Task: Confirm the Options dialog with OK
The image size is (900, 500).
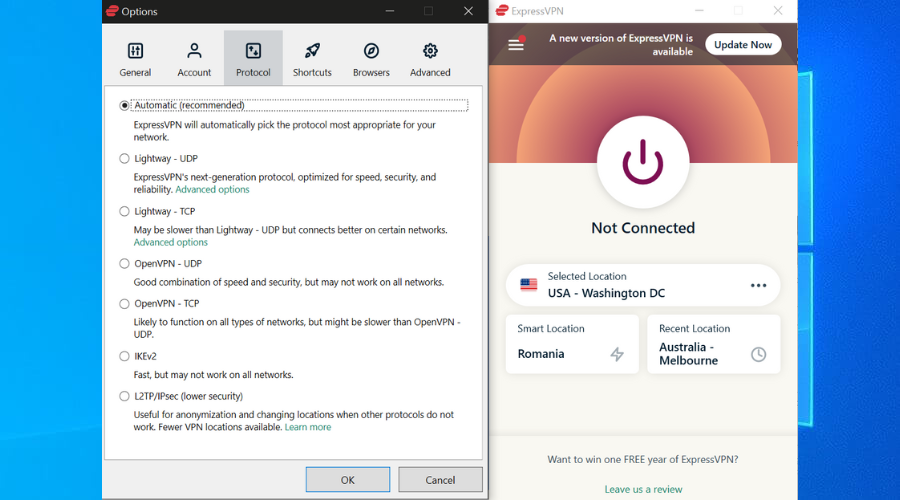Action: pyautogui.click(x=348, y=479)
